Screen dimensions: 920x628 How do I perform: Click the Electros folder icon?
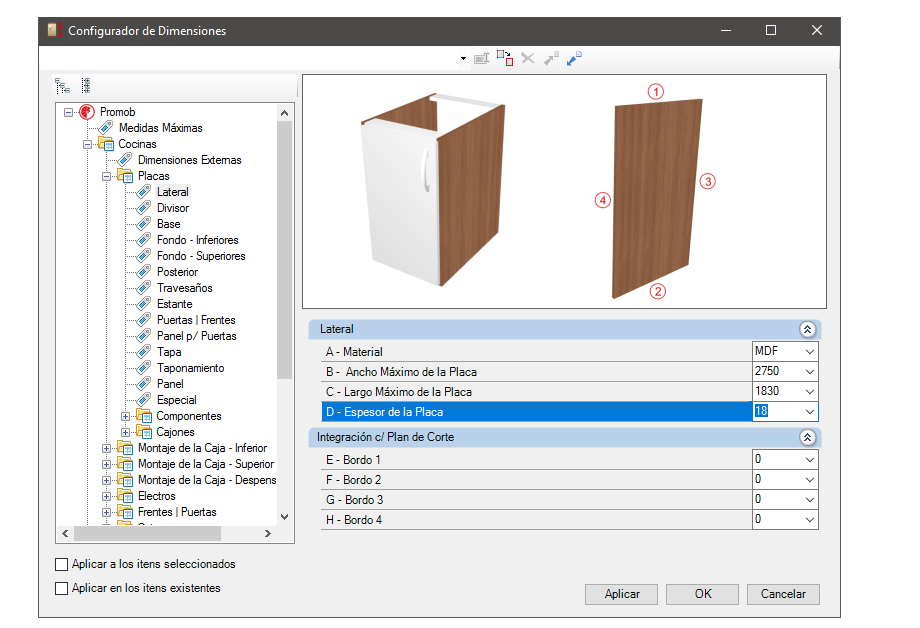(x=125, y=496)
